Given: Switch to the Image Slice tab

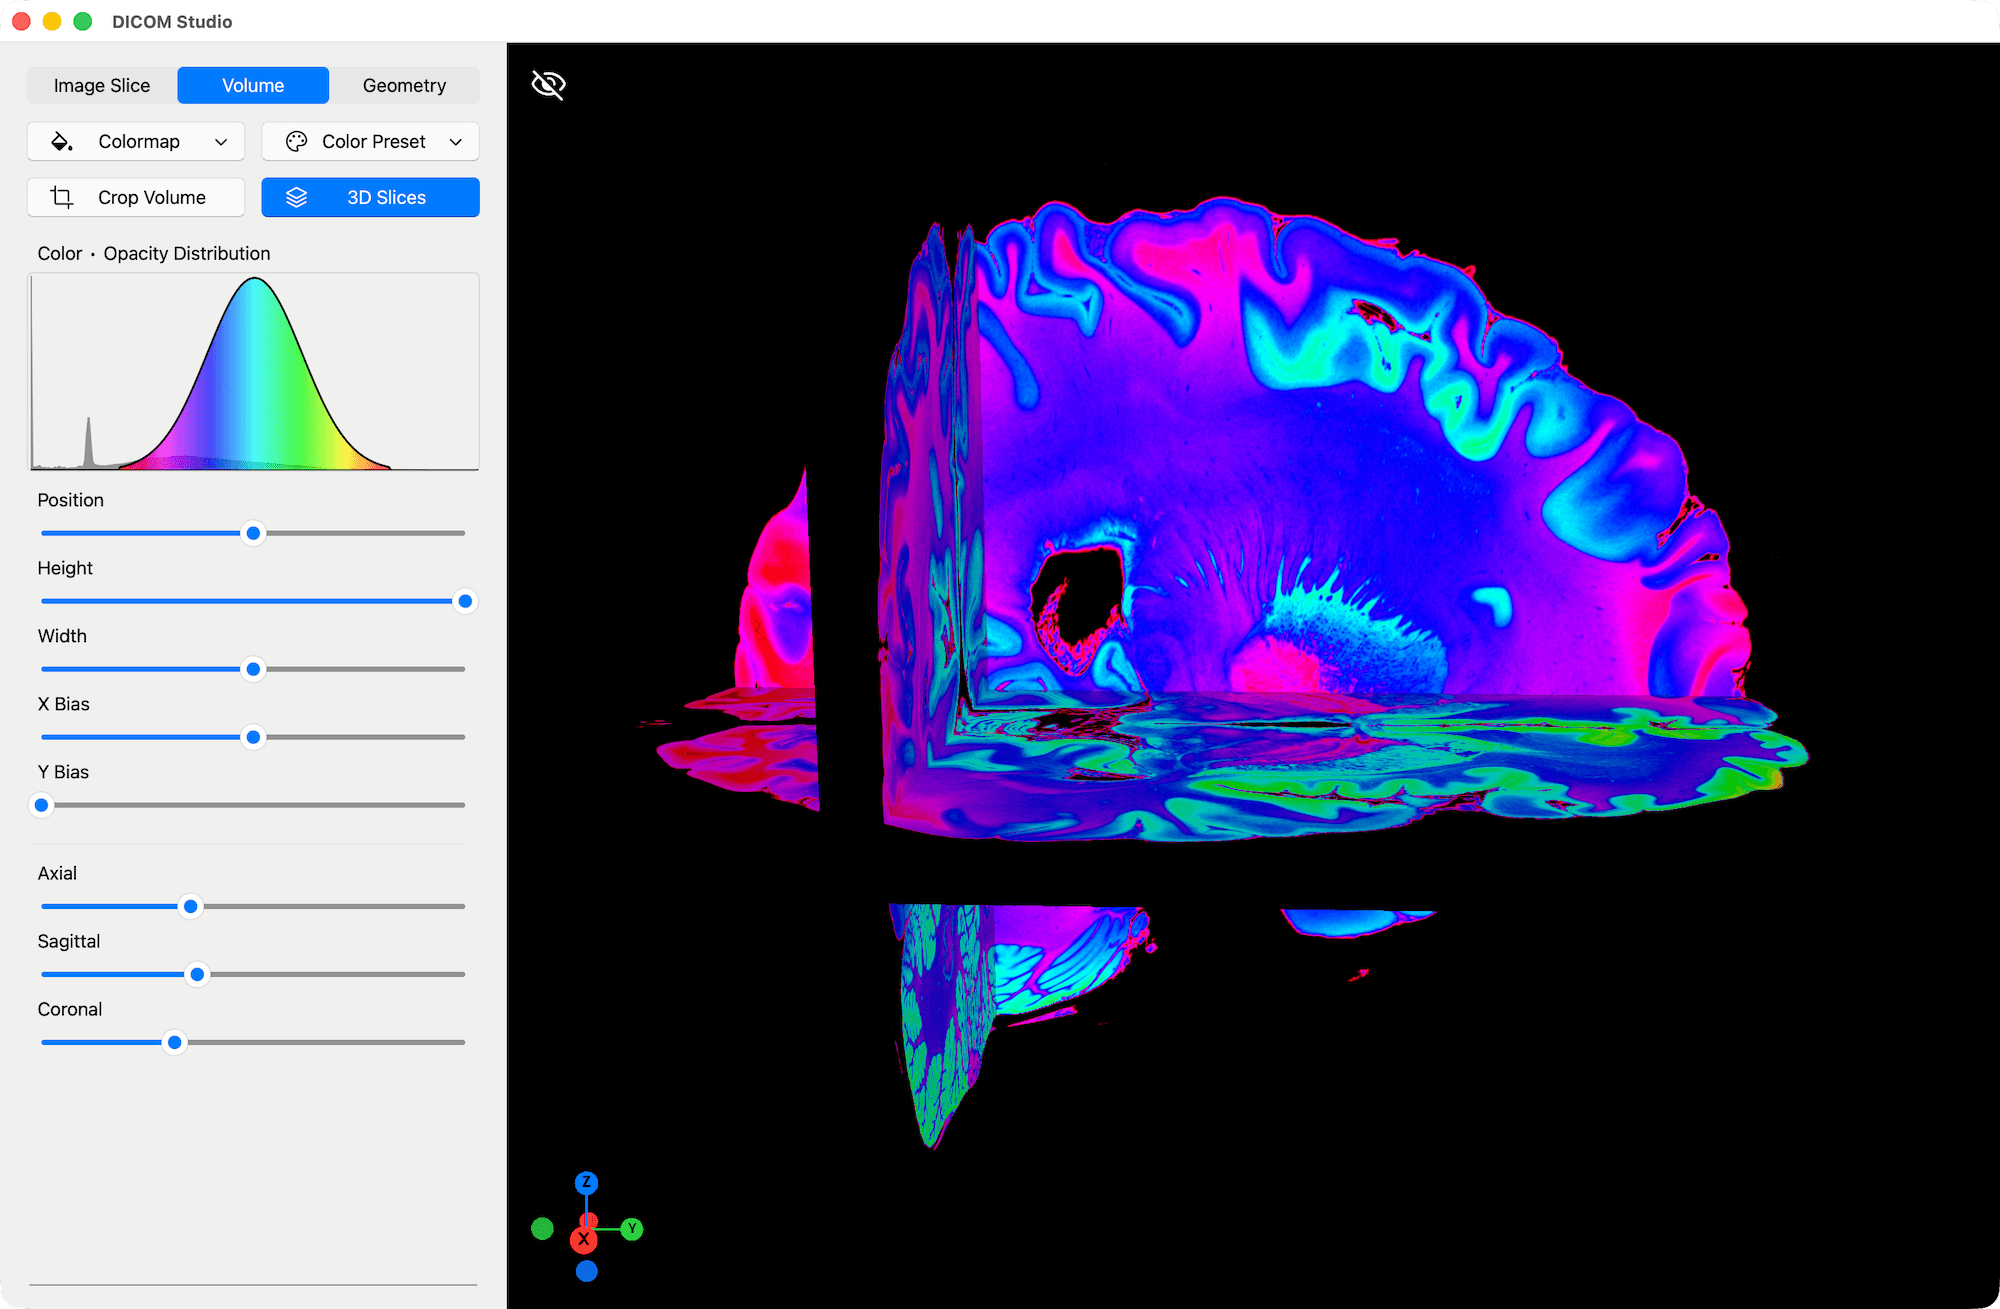Looking at the screenshot, I should point(101,85).
